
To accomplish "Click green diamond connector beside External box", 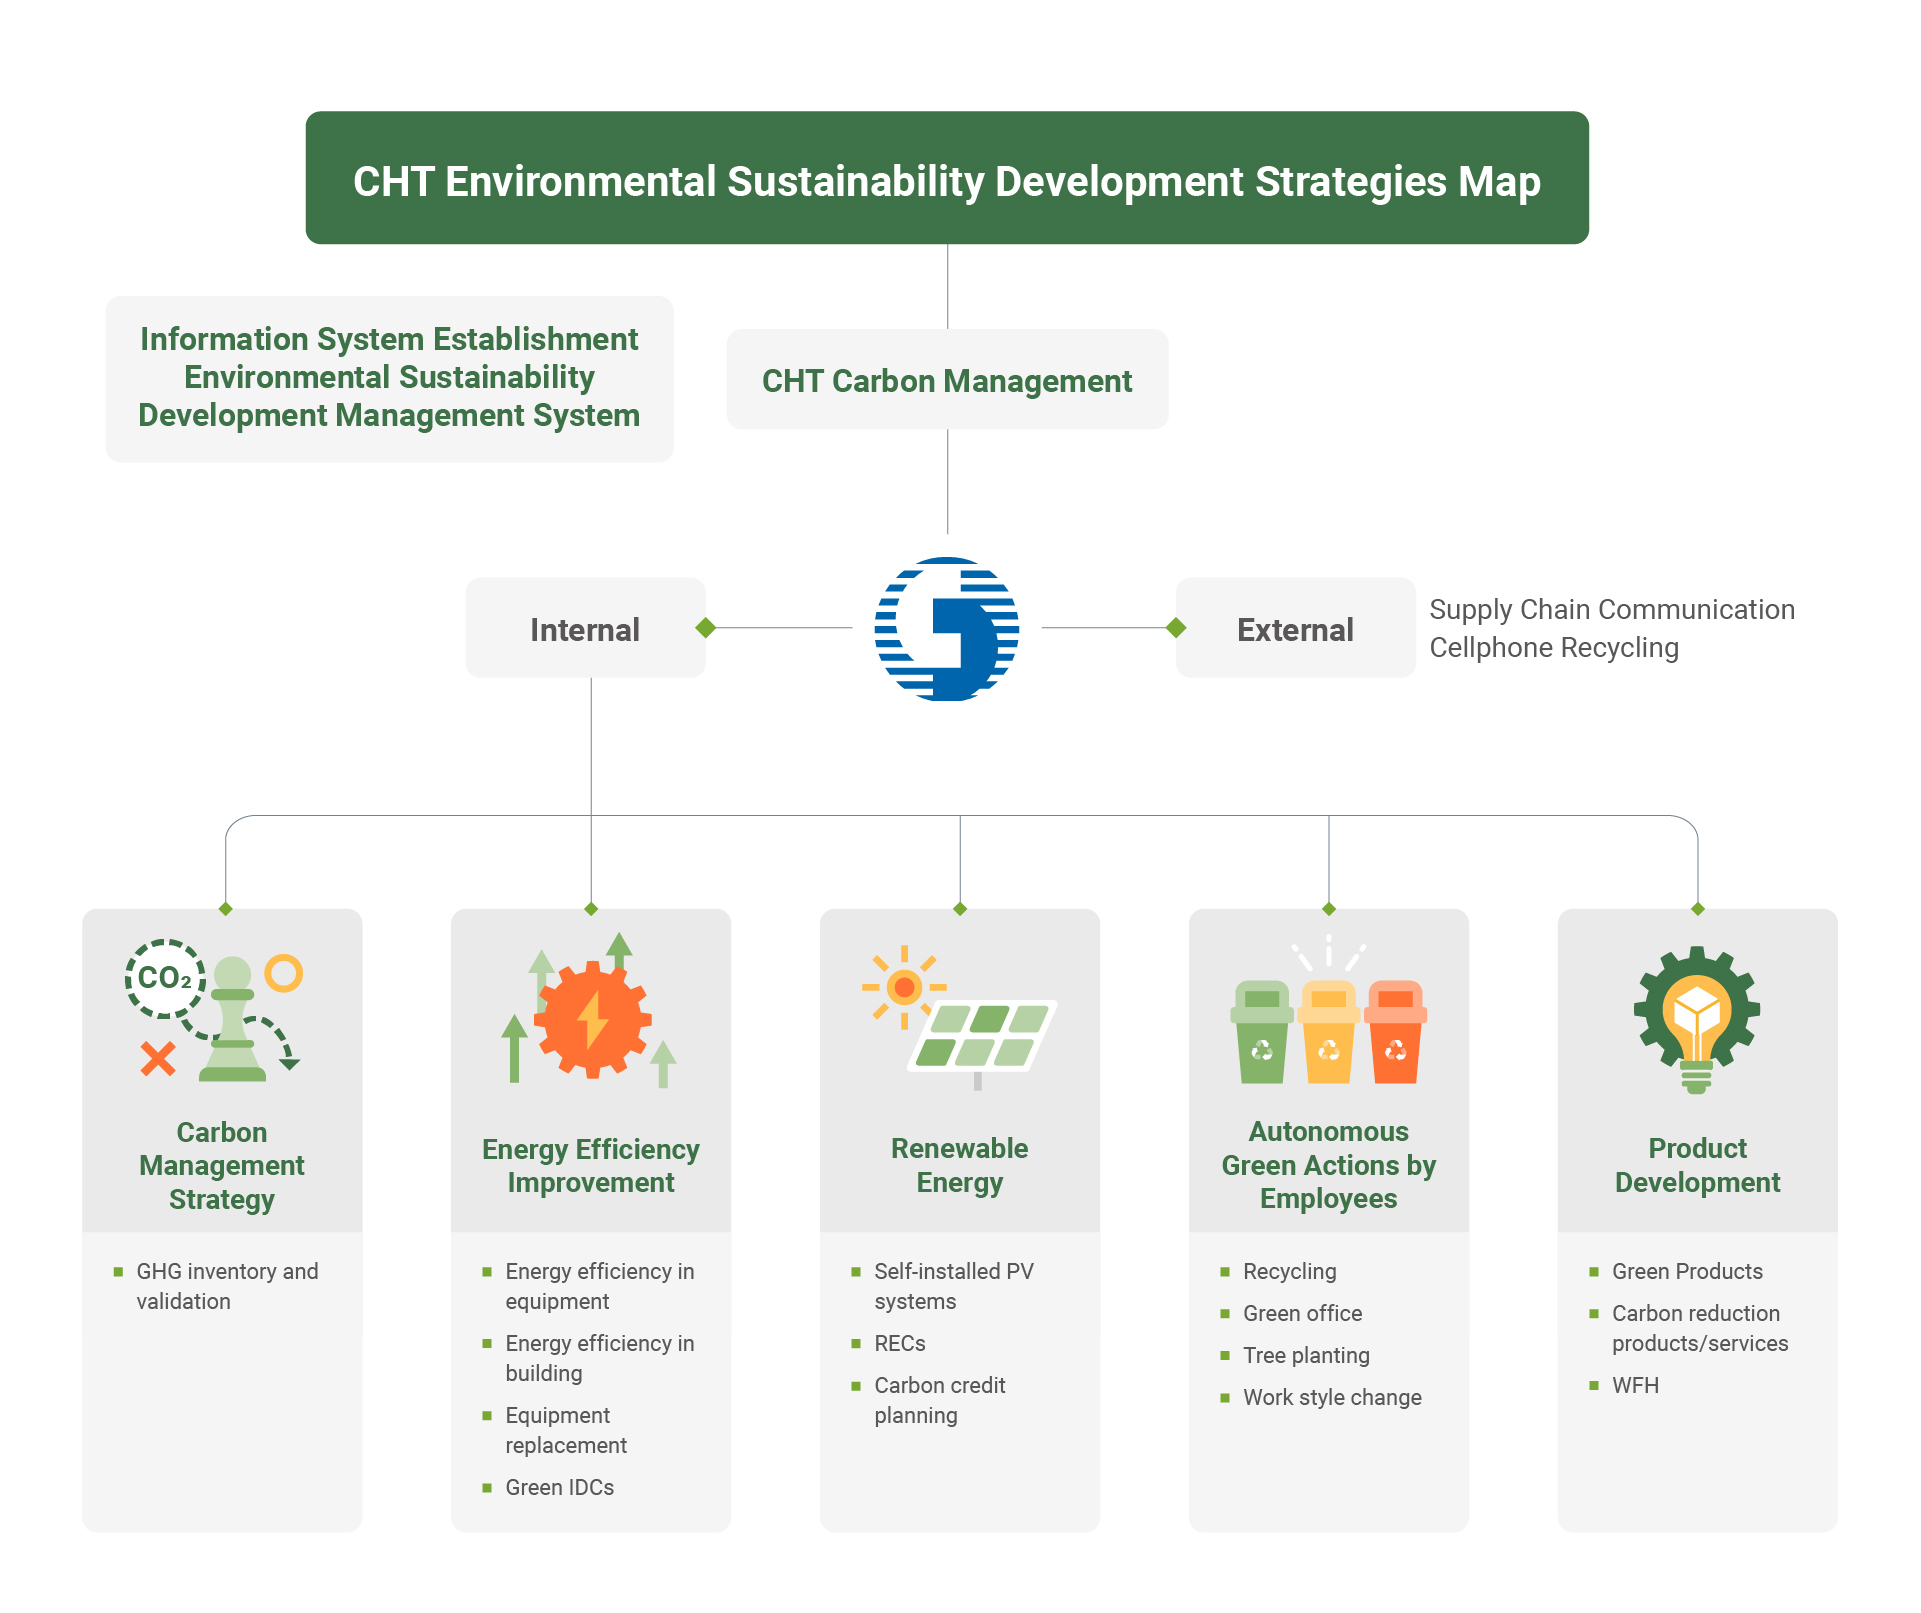I will click(x=1176, y=628).
